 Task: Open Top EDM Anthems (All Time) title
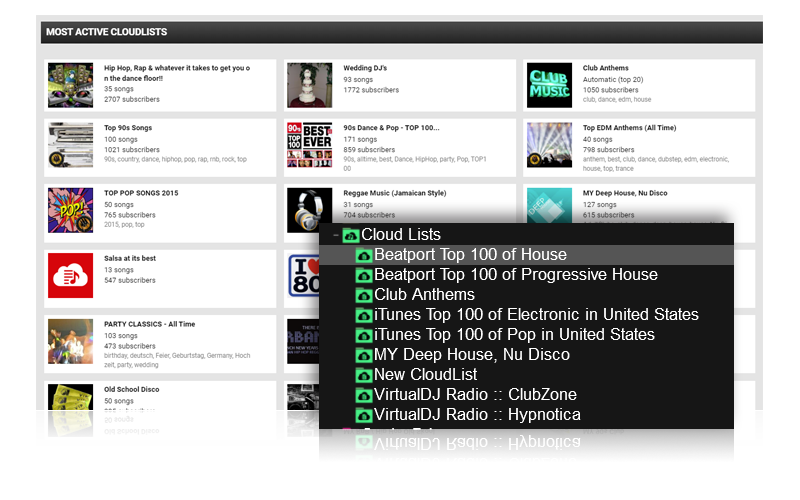[x=630, y=128]
